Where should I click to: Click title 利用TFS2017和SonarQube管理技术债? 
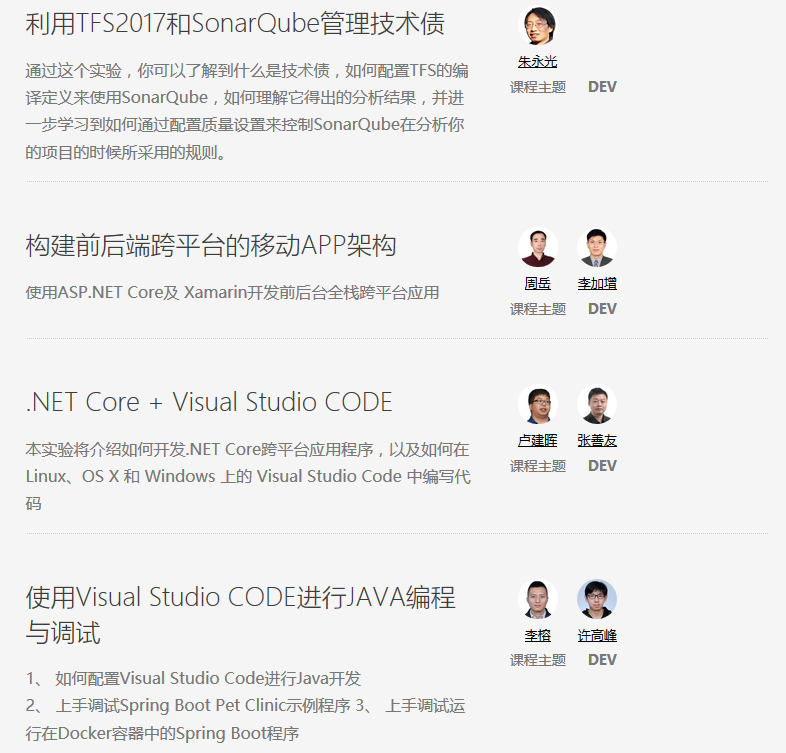coord(235,24)
